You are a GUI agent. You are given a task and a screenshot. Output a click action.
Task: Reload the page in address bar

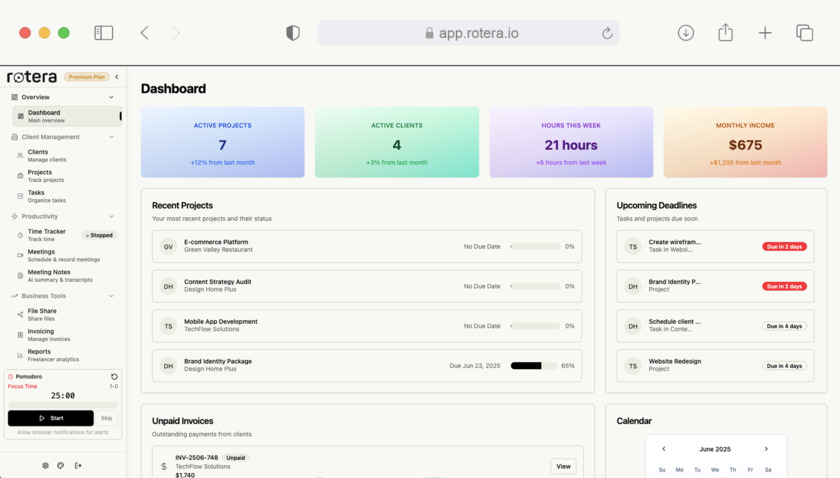tap(607, 33)
